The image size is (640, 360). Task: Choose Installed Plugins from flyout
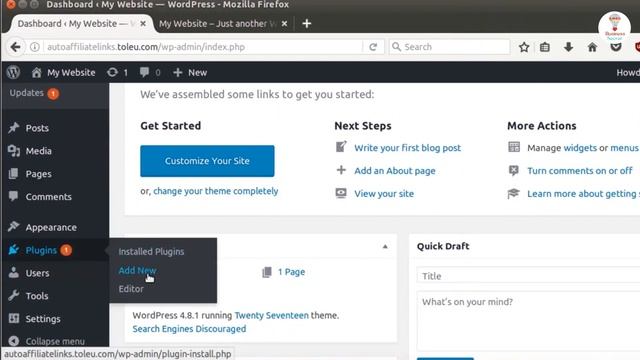tap(151, 251)
